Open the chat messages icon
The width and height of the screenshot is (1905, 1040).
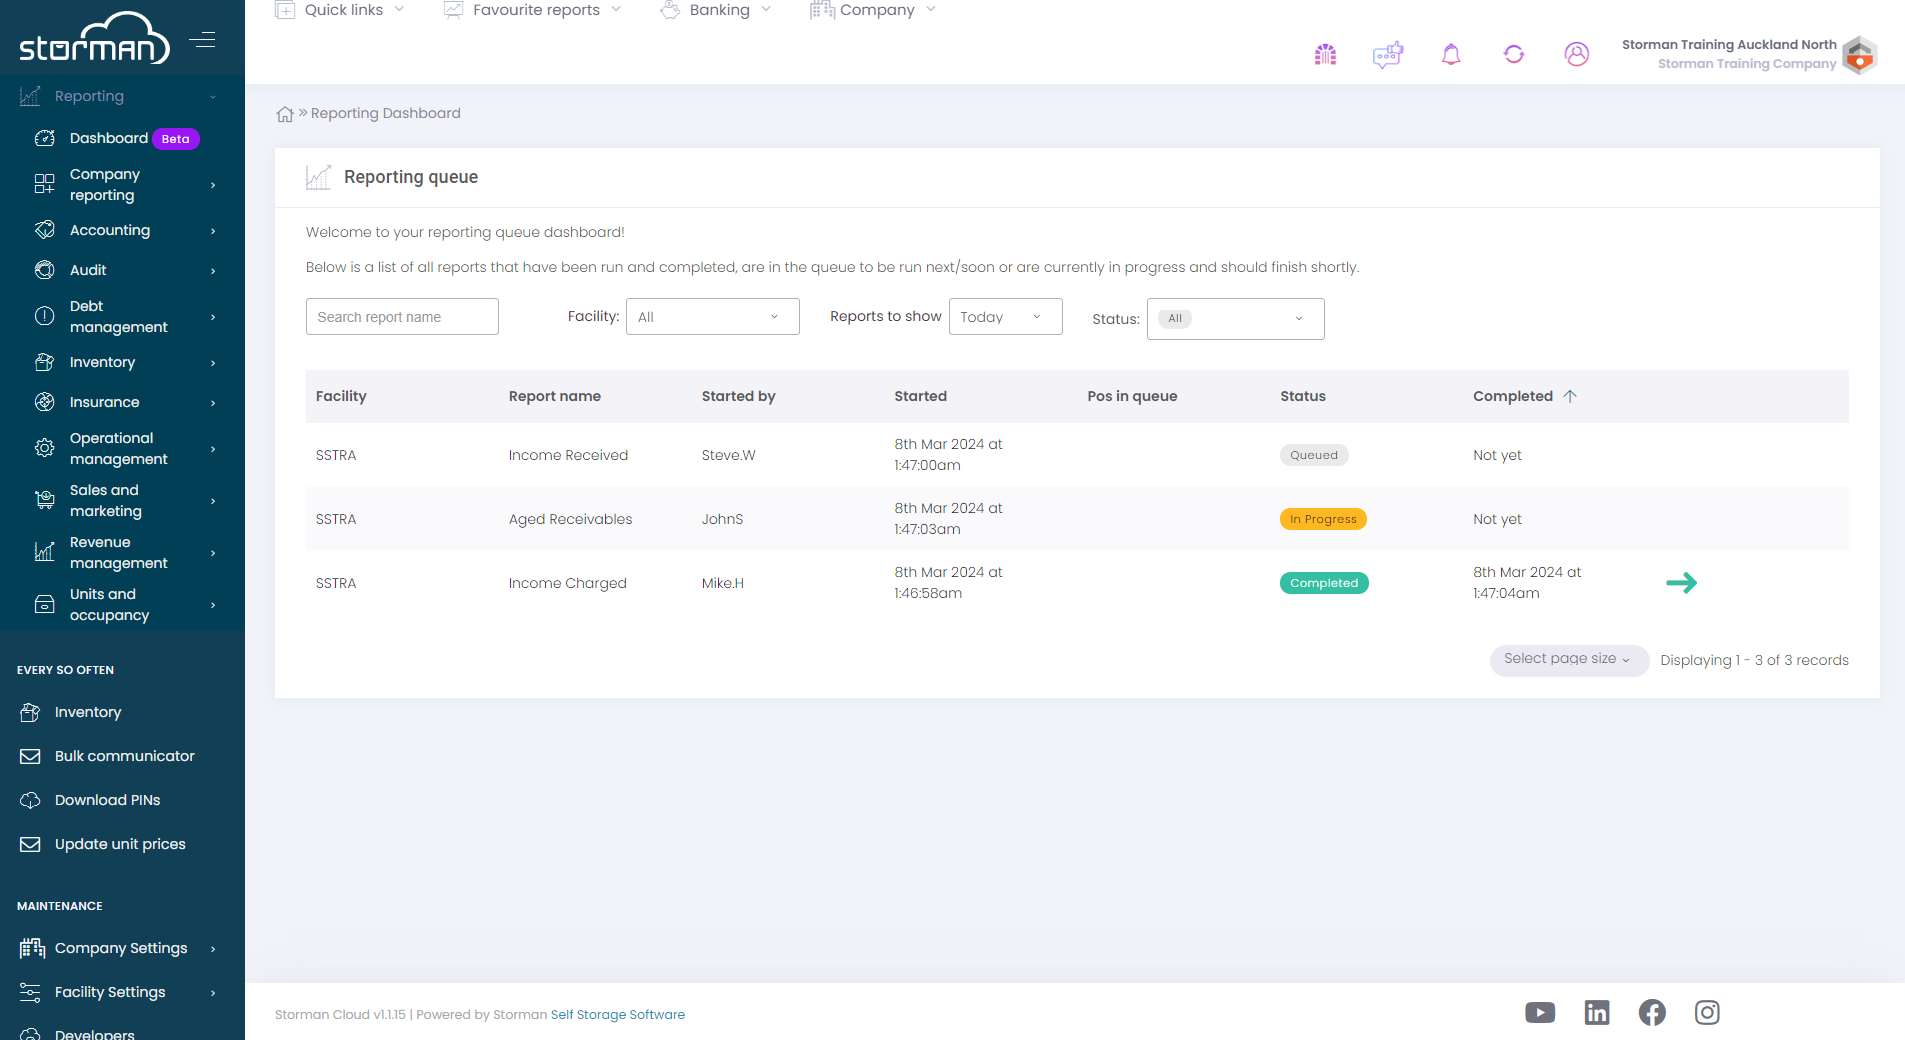tap(1388, 54)
